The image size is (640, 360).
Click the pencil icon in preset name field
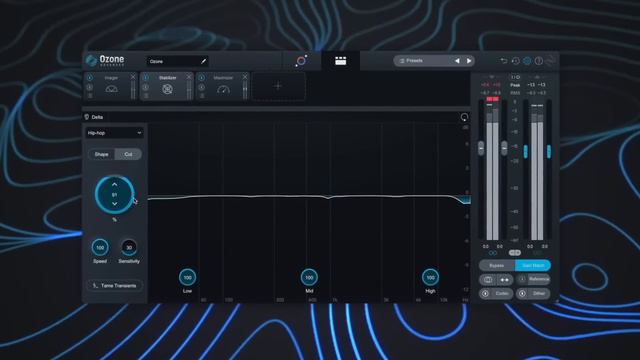click(203, 62)
